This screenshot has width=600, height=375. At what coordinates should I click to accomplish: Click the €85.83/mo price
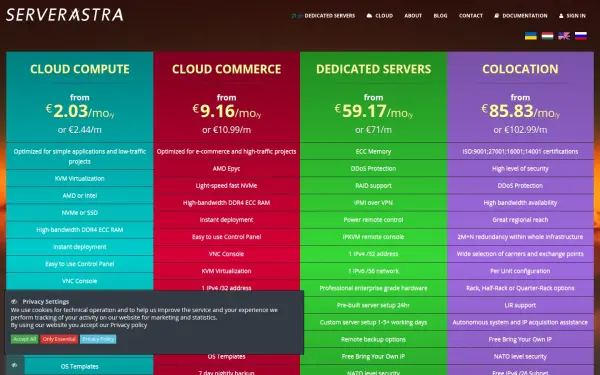(520, 111)
